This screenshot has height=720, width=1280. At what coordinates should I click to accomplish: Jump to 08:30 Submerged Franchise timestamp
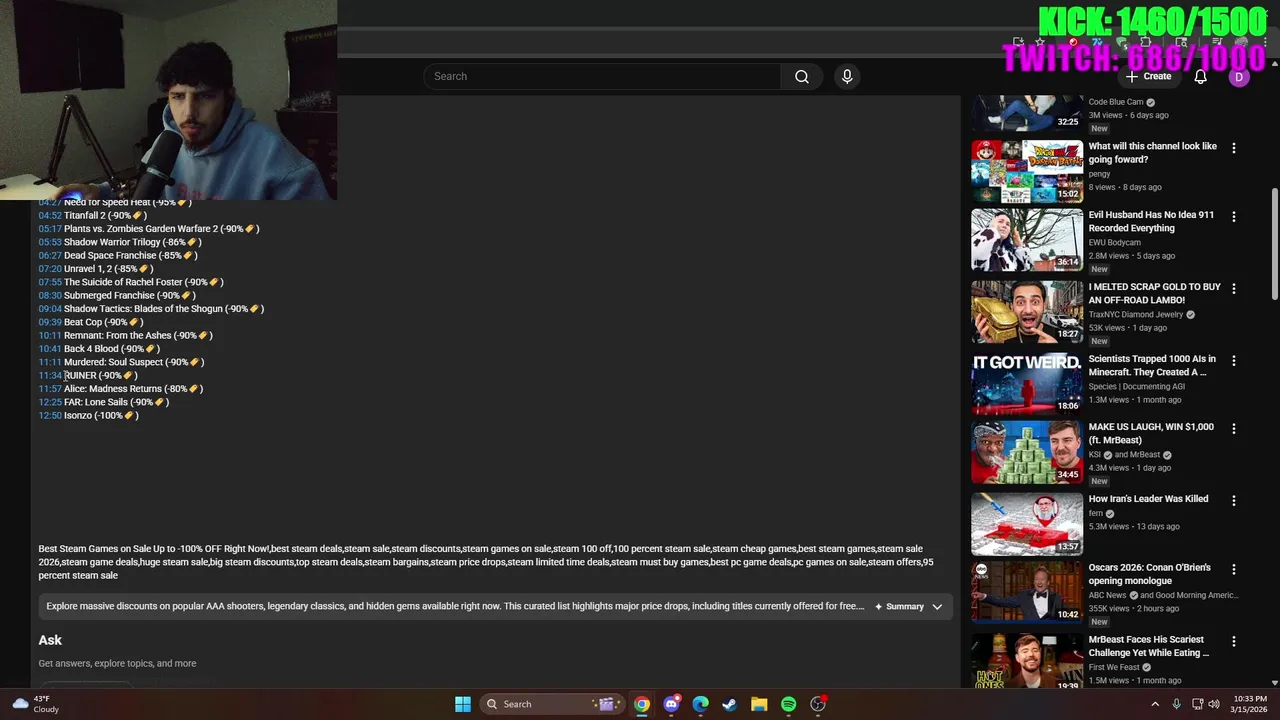50,295
